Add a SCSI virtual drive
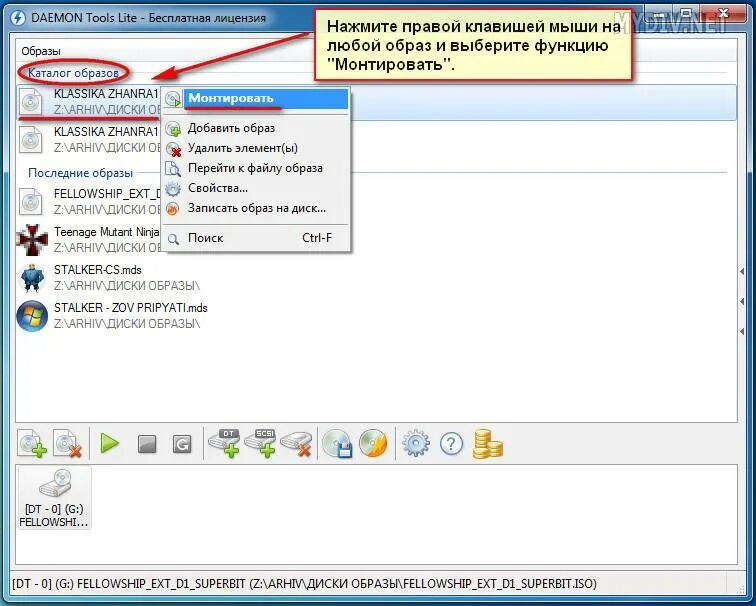Screen dimensions: 756x606 (260, 443)
